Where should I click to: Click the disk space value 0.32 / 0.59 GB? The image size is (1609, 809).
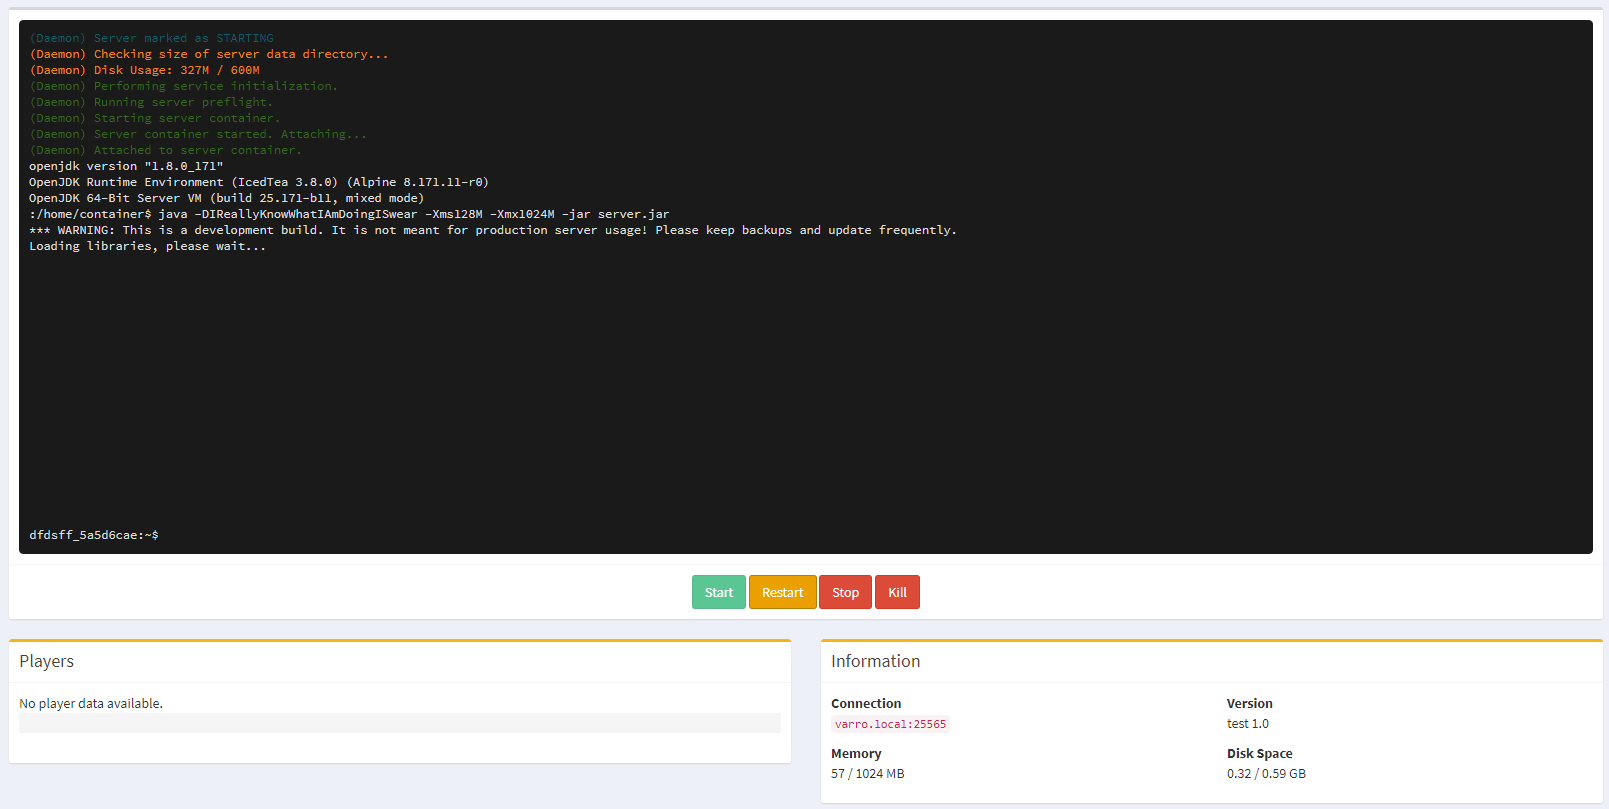pos(1266,773)
